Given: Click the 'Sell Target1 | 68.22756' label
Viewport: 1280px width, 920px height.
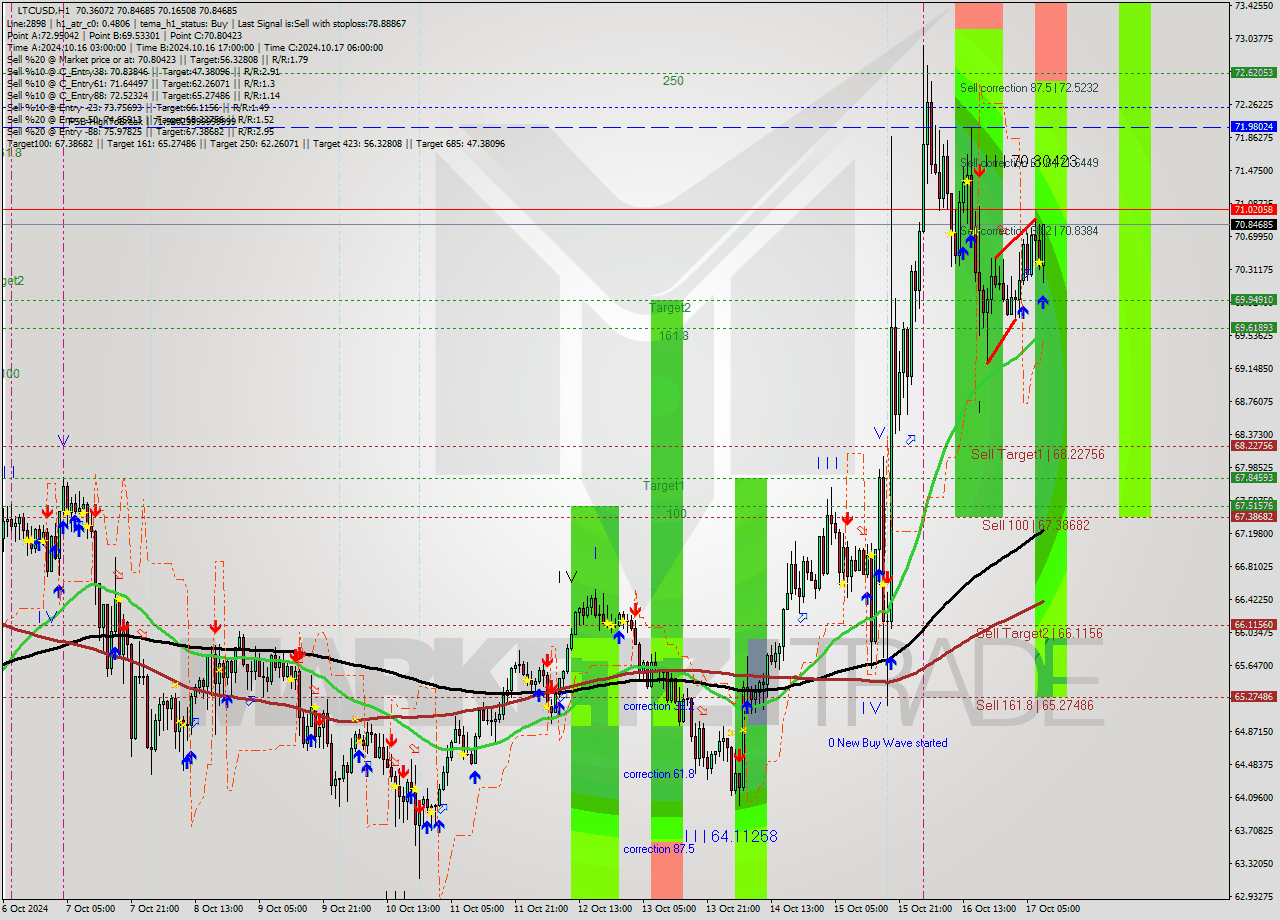Looking at the screenshot, I should [x=1038, y=454].
